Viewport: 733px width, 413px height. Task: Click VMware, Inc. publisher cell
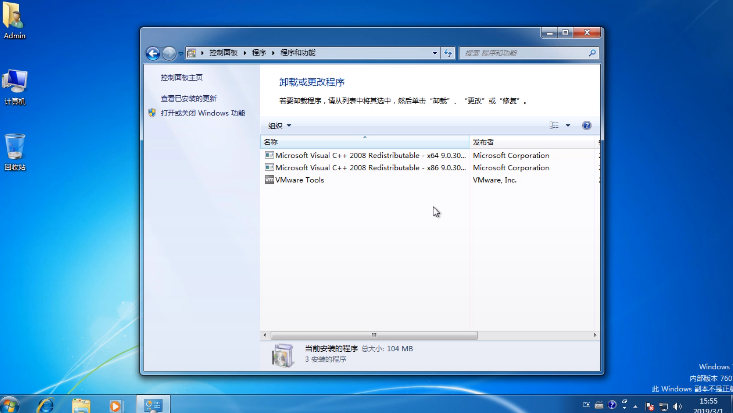(495, 180)
